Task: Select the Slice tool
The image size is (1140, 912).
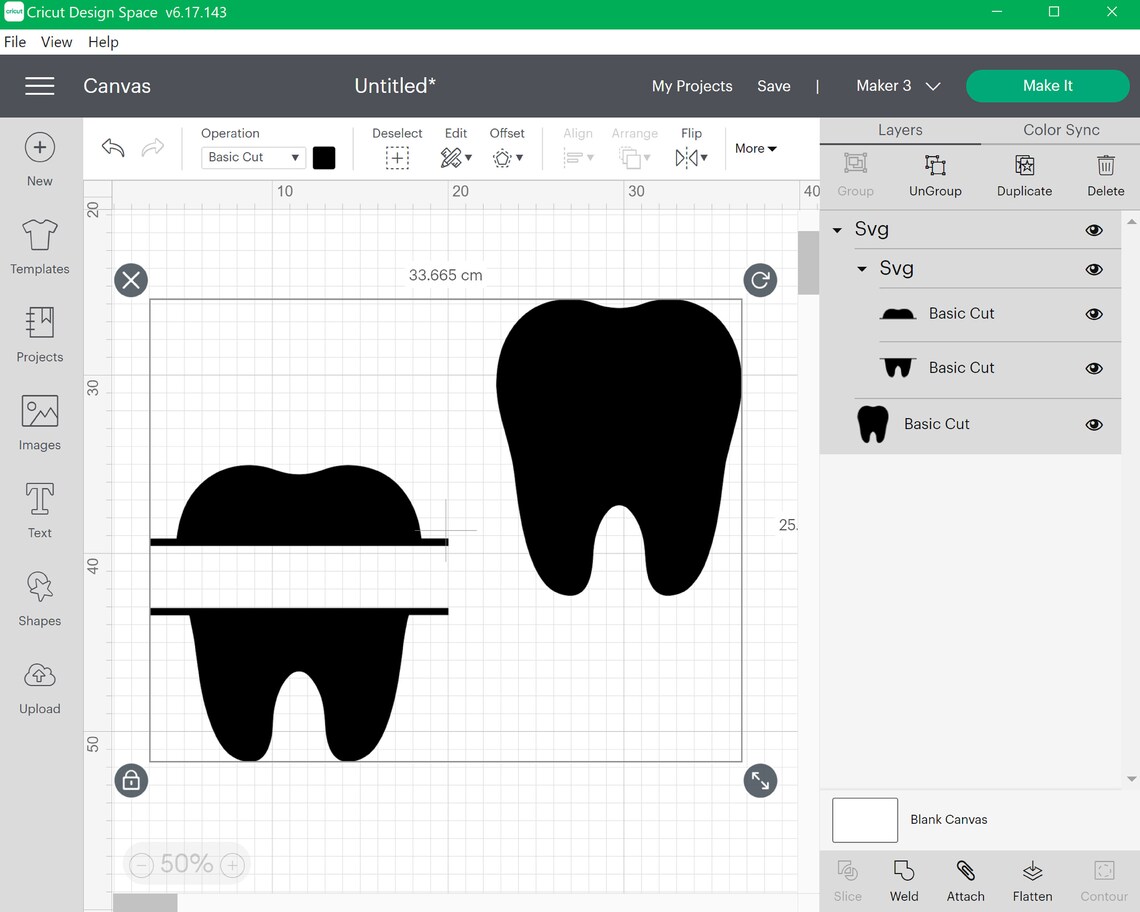Action: pos(847,880)
